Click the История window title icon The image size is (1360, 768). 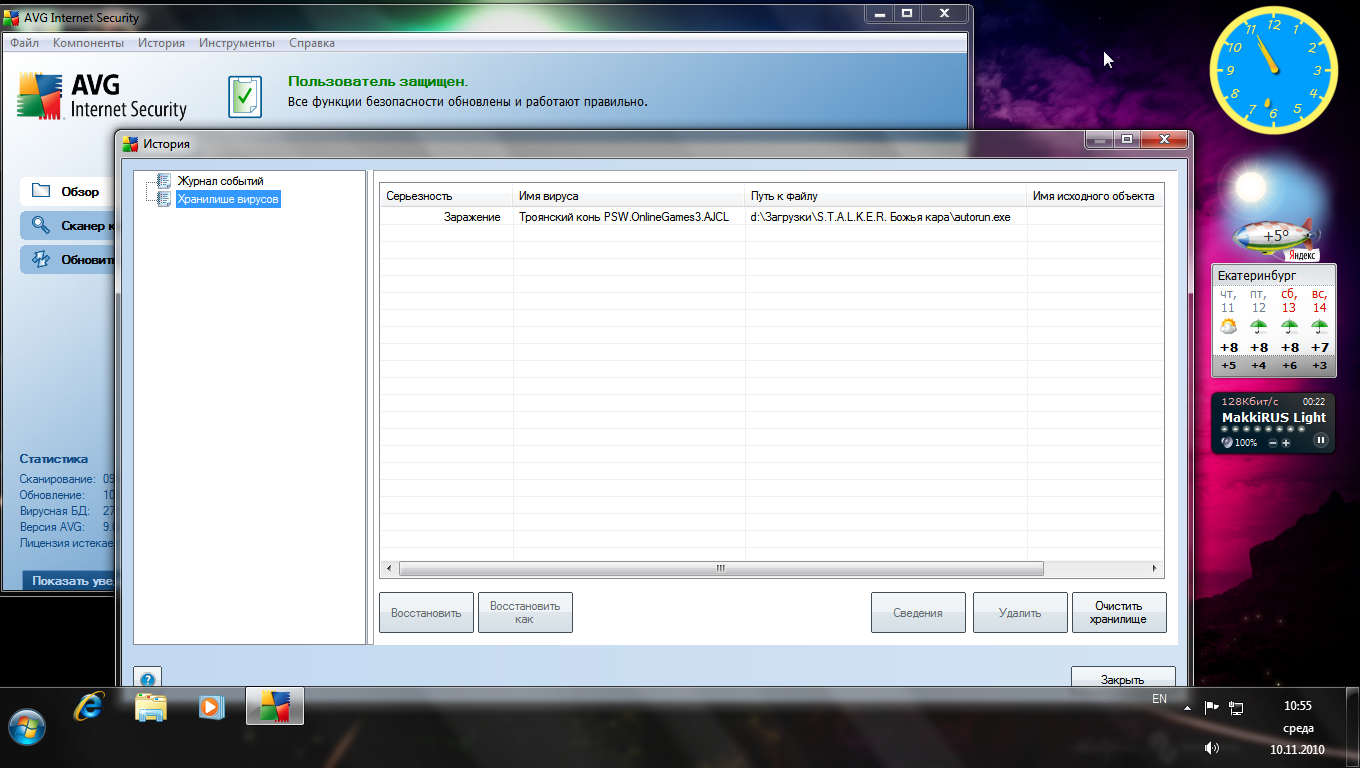click(x=130, y=144)
